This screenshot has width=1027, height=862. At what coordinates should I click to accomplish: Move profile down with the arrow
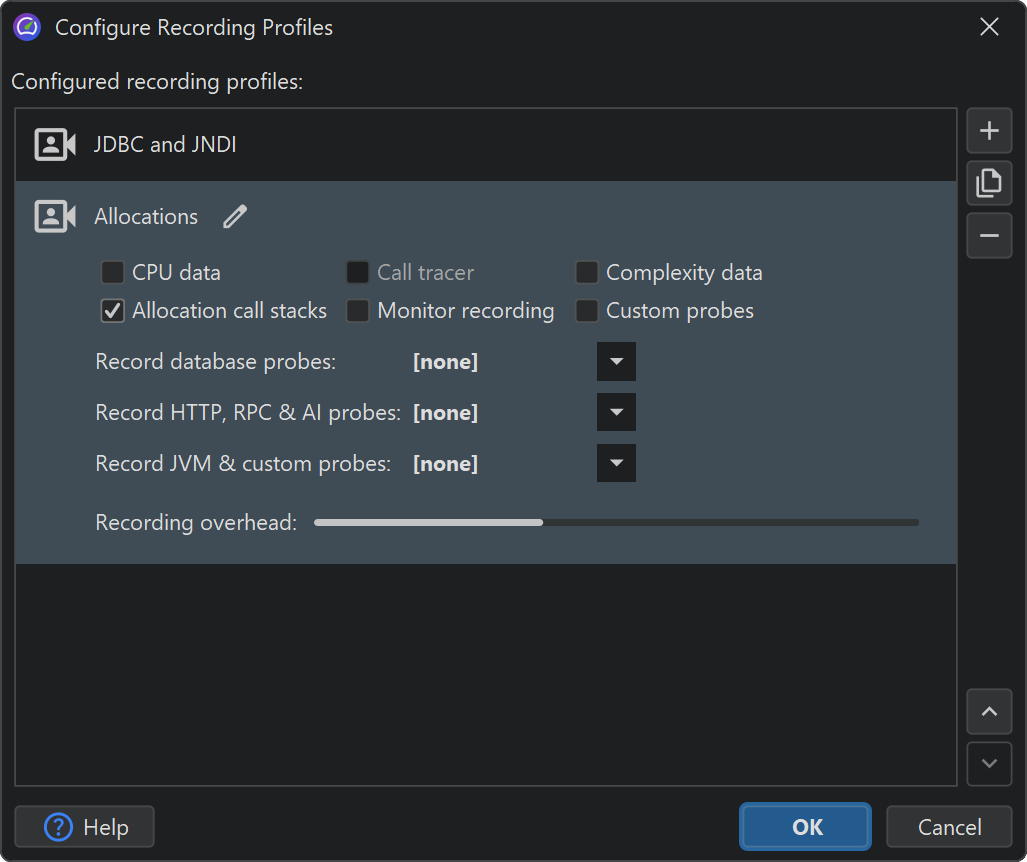click(x=989, y=764)
